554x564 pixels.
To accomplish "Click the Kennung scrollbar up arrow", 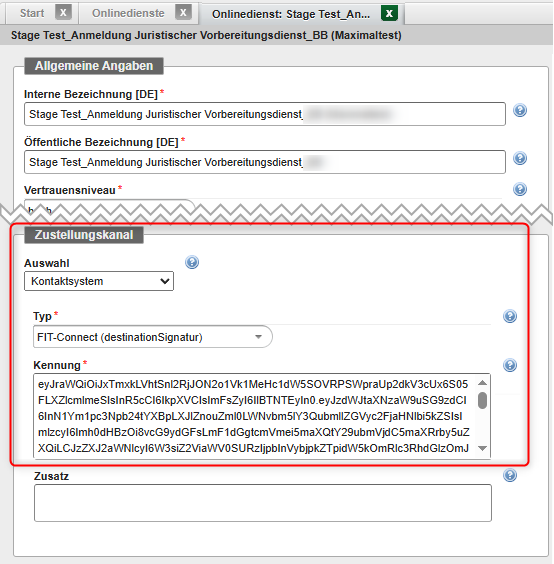I will click(482, 383).
